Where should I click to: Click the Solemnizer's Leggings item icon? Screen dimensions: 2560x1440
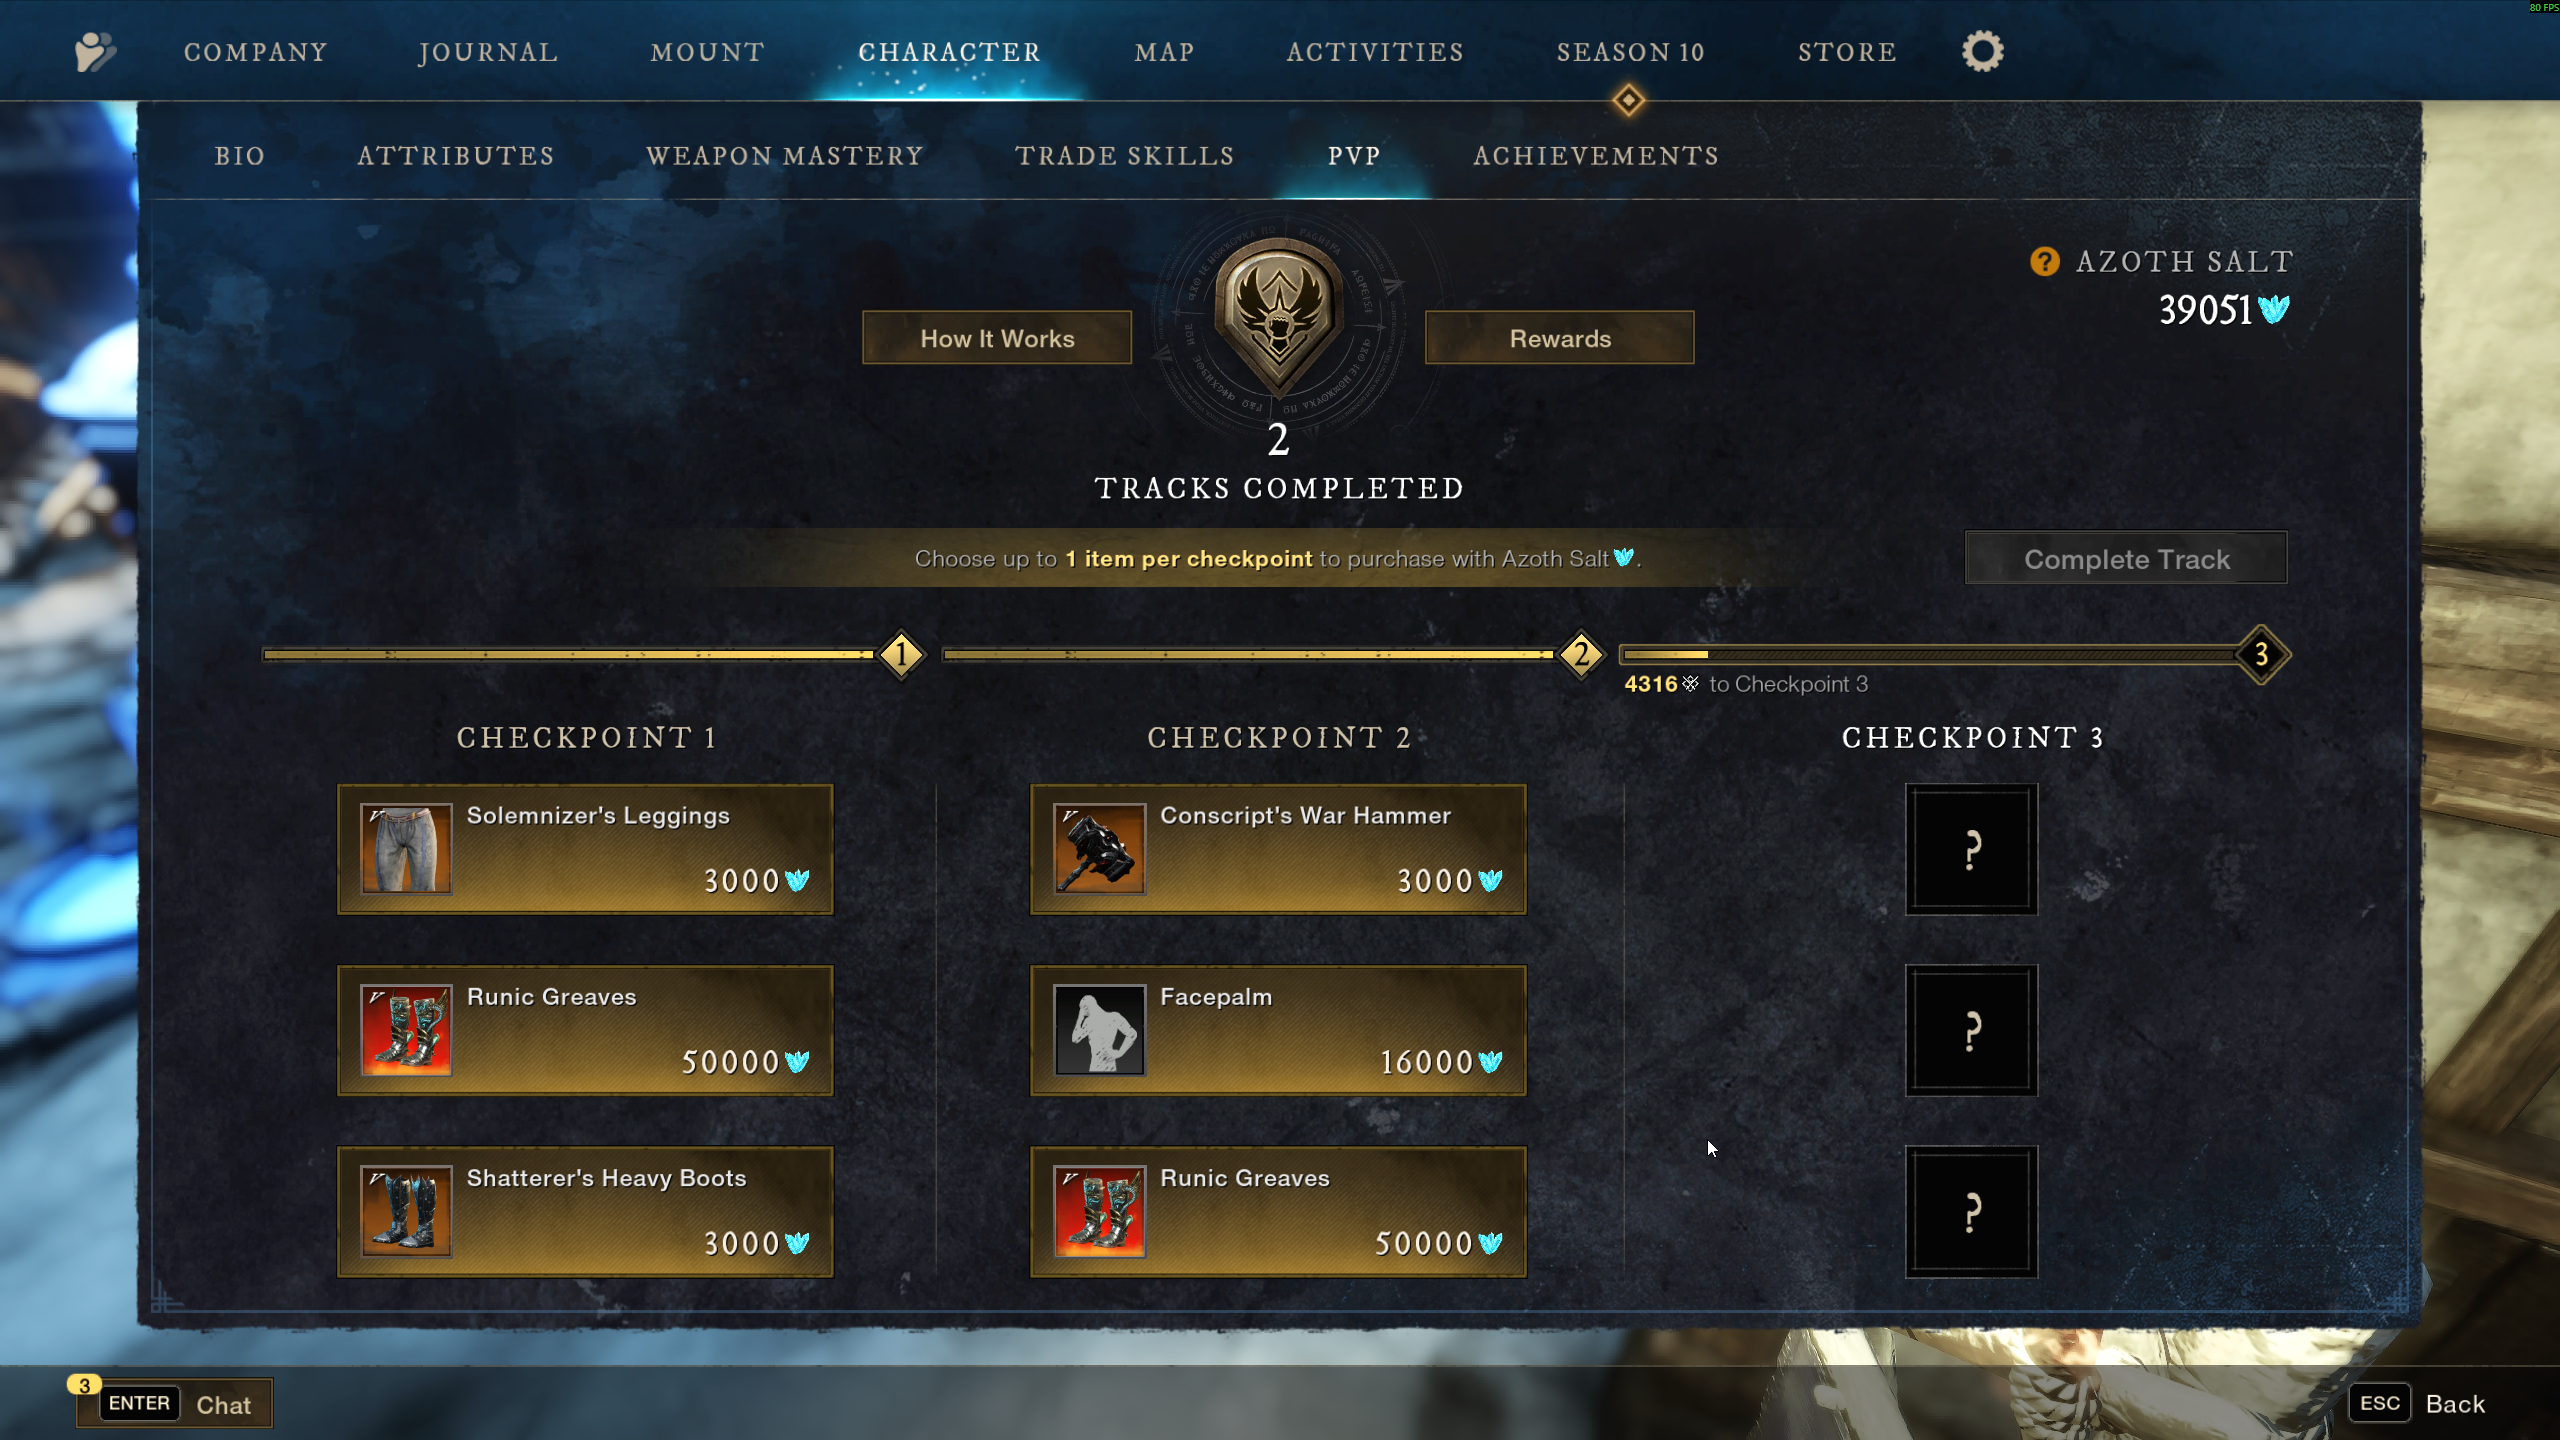click(x=406, y=849)
